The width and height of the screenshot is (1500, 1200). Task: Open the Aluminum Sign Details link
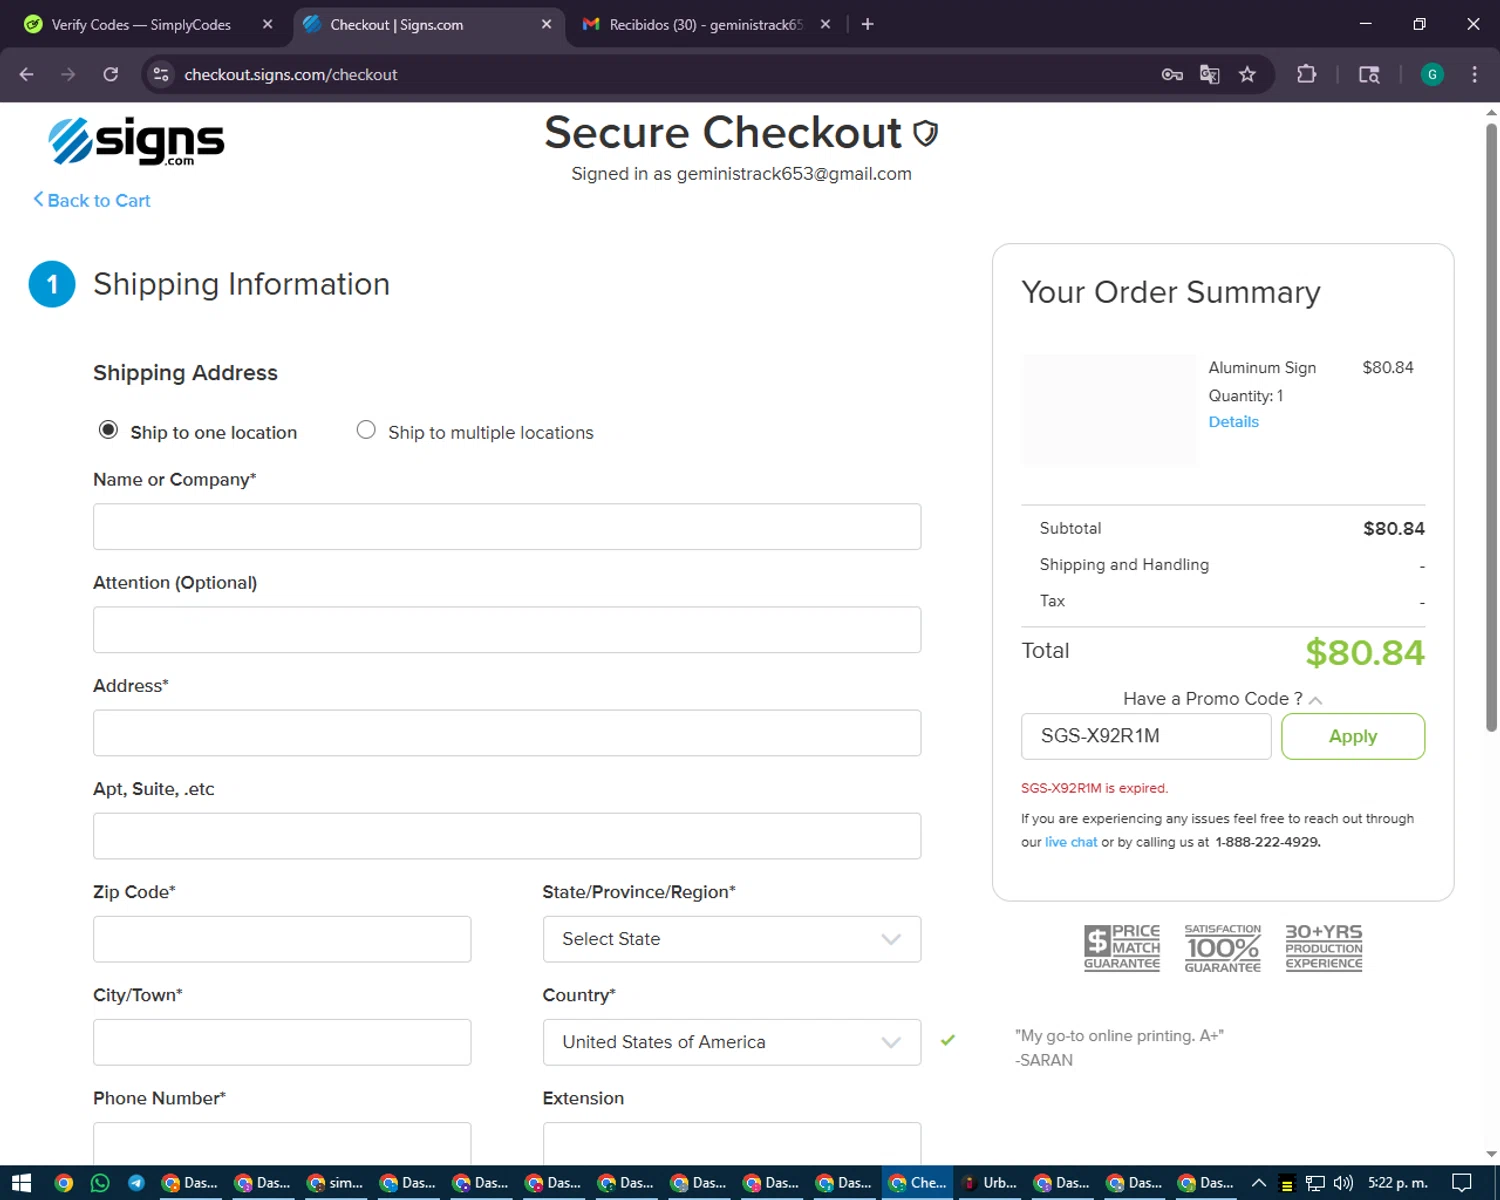pos(1233,422)
